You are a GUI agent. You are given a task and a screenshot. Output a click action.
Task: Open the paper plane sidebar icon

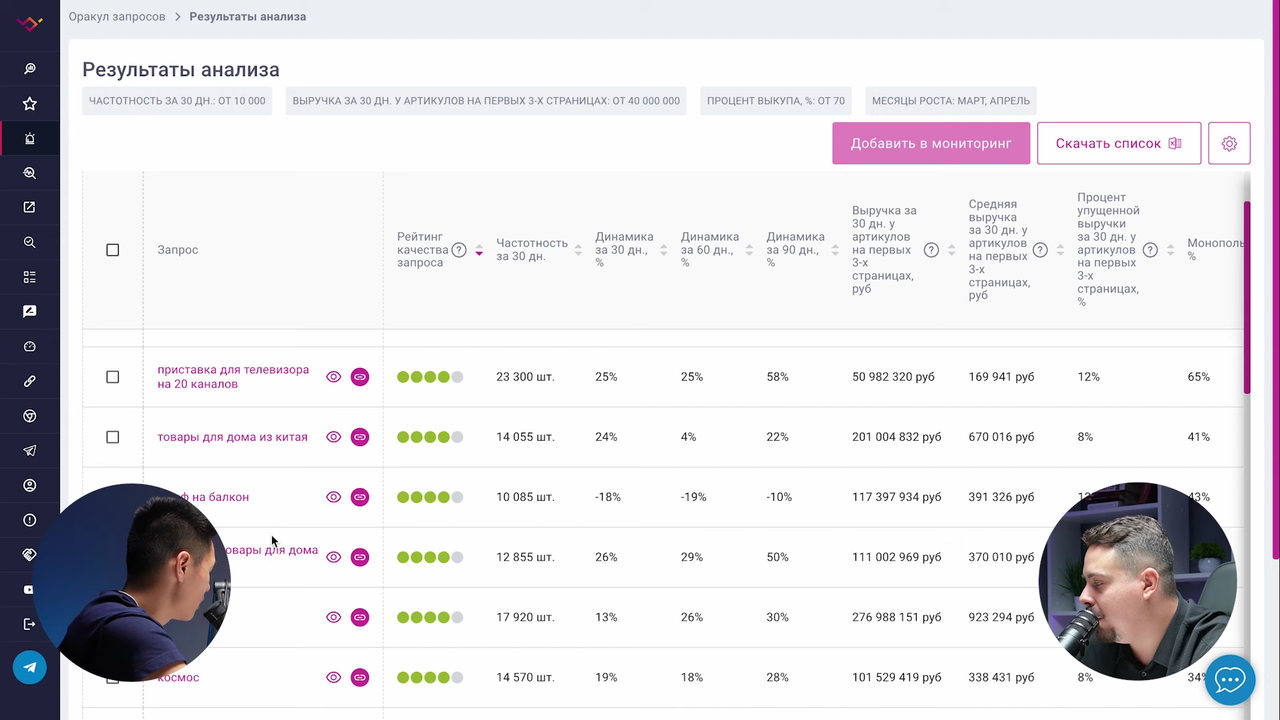pyautogui.click(x=30, y=451)
